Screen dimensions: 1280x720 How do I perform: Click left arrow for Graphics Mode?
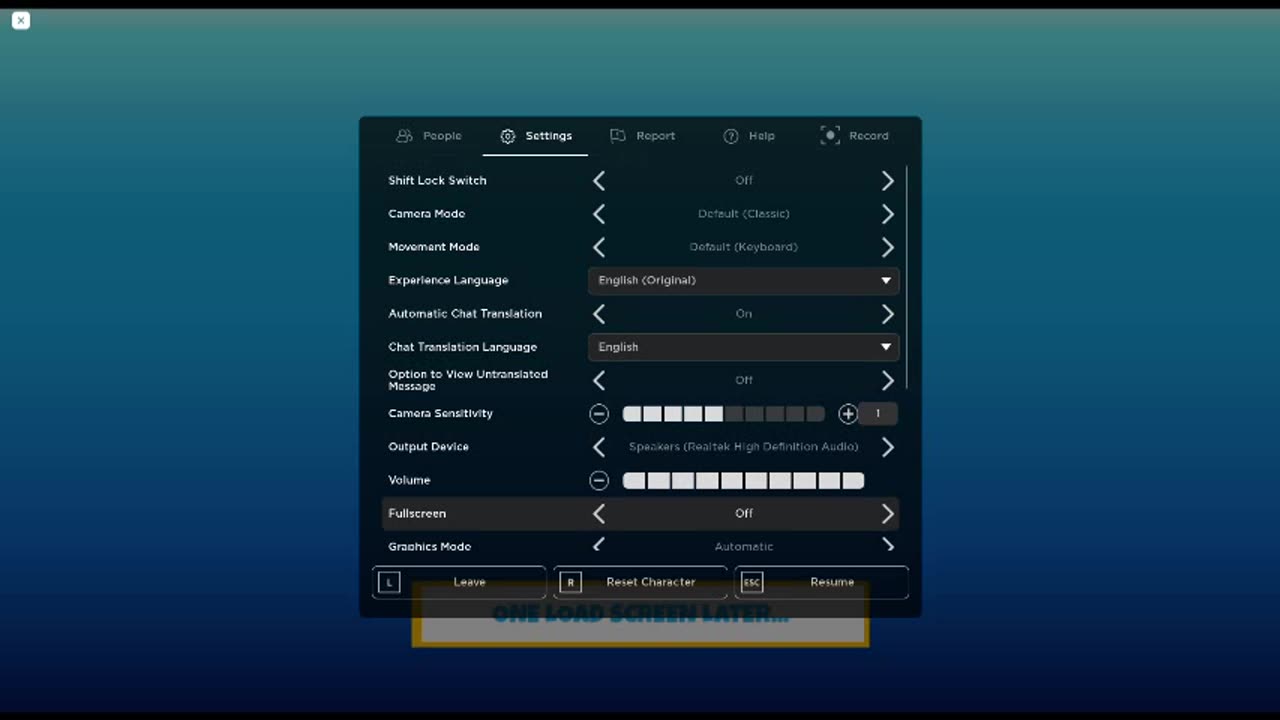point(599,546)
